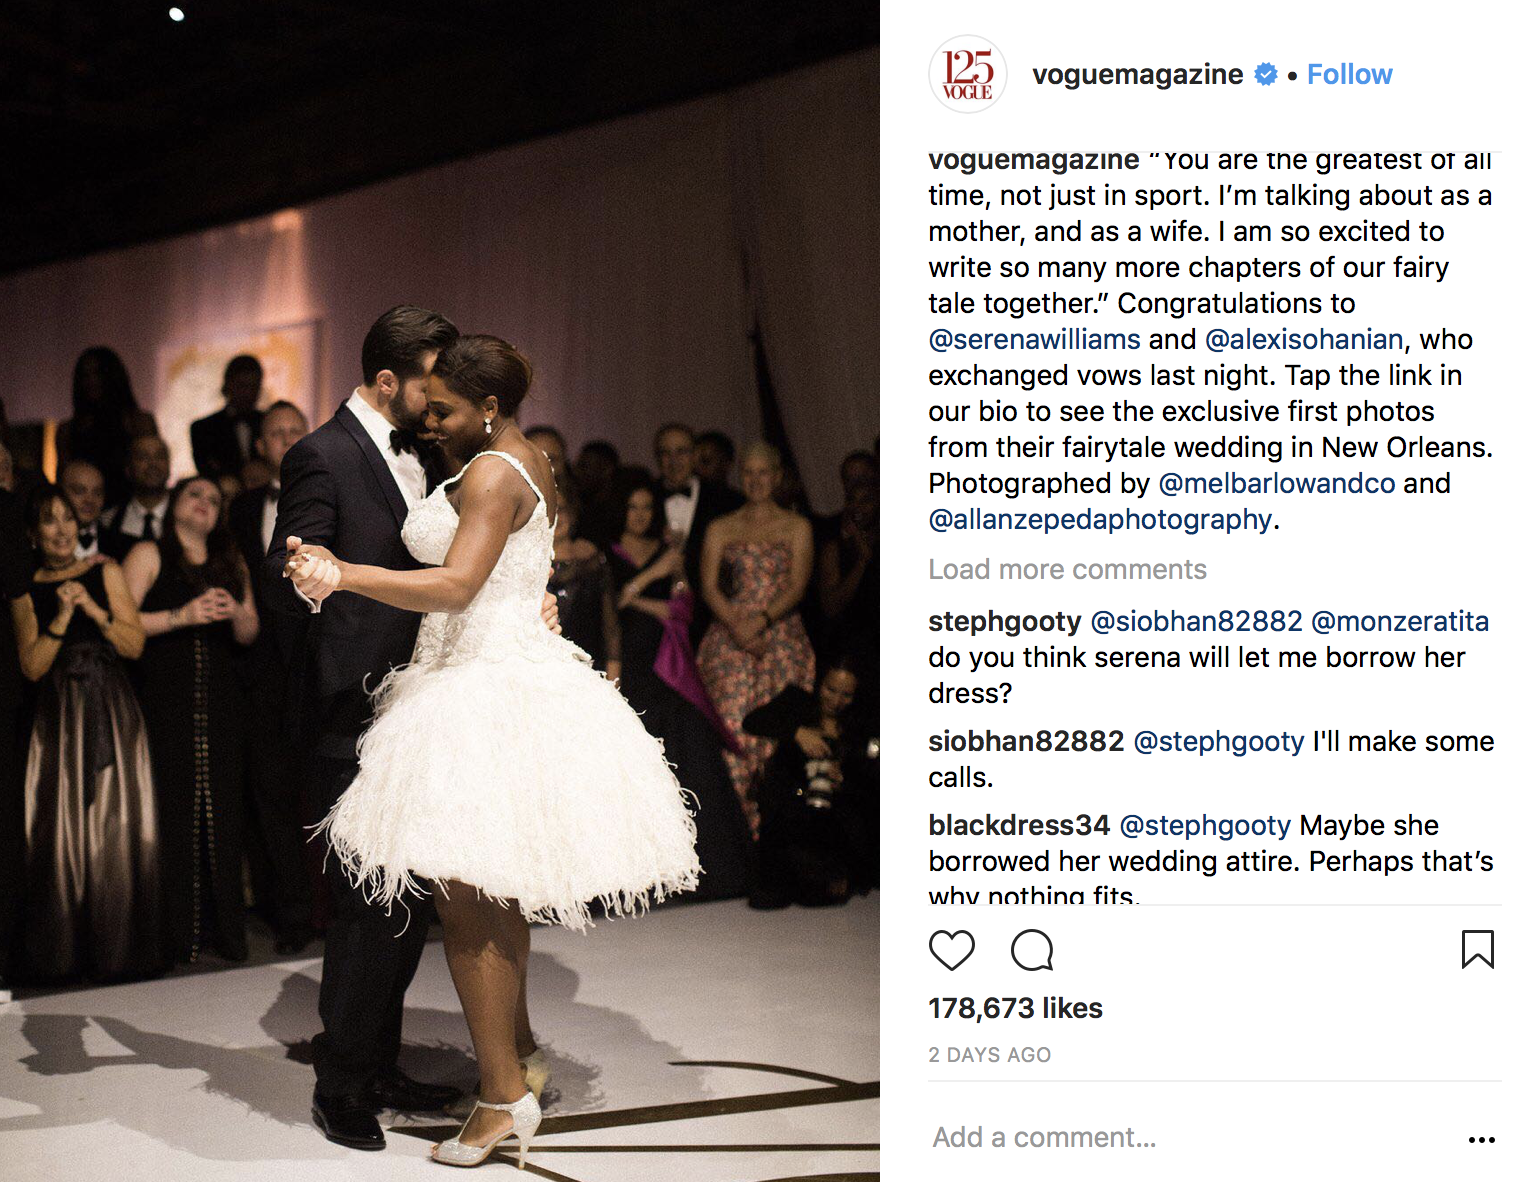Viewport: 1530px width, 1182px height.
Task: Click the wedding dance photo
Action: tap(440, 591)
